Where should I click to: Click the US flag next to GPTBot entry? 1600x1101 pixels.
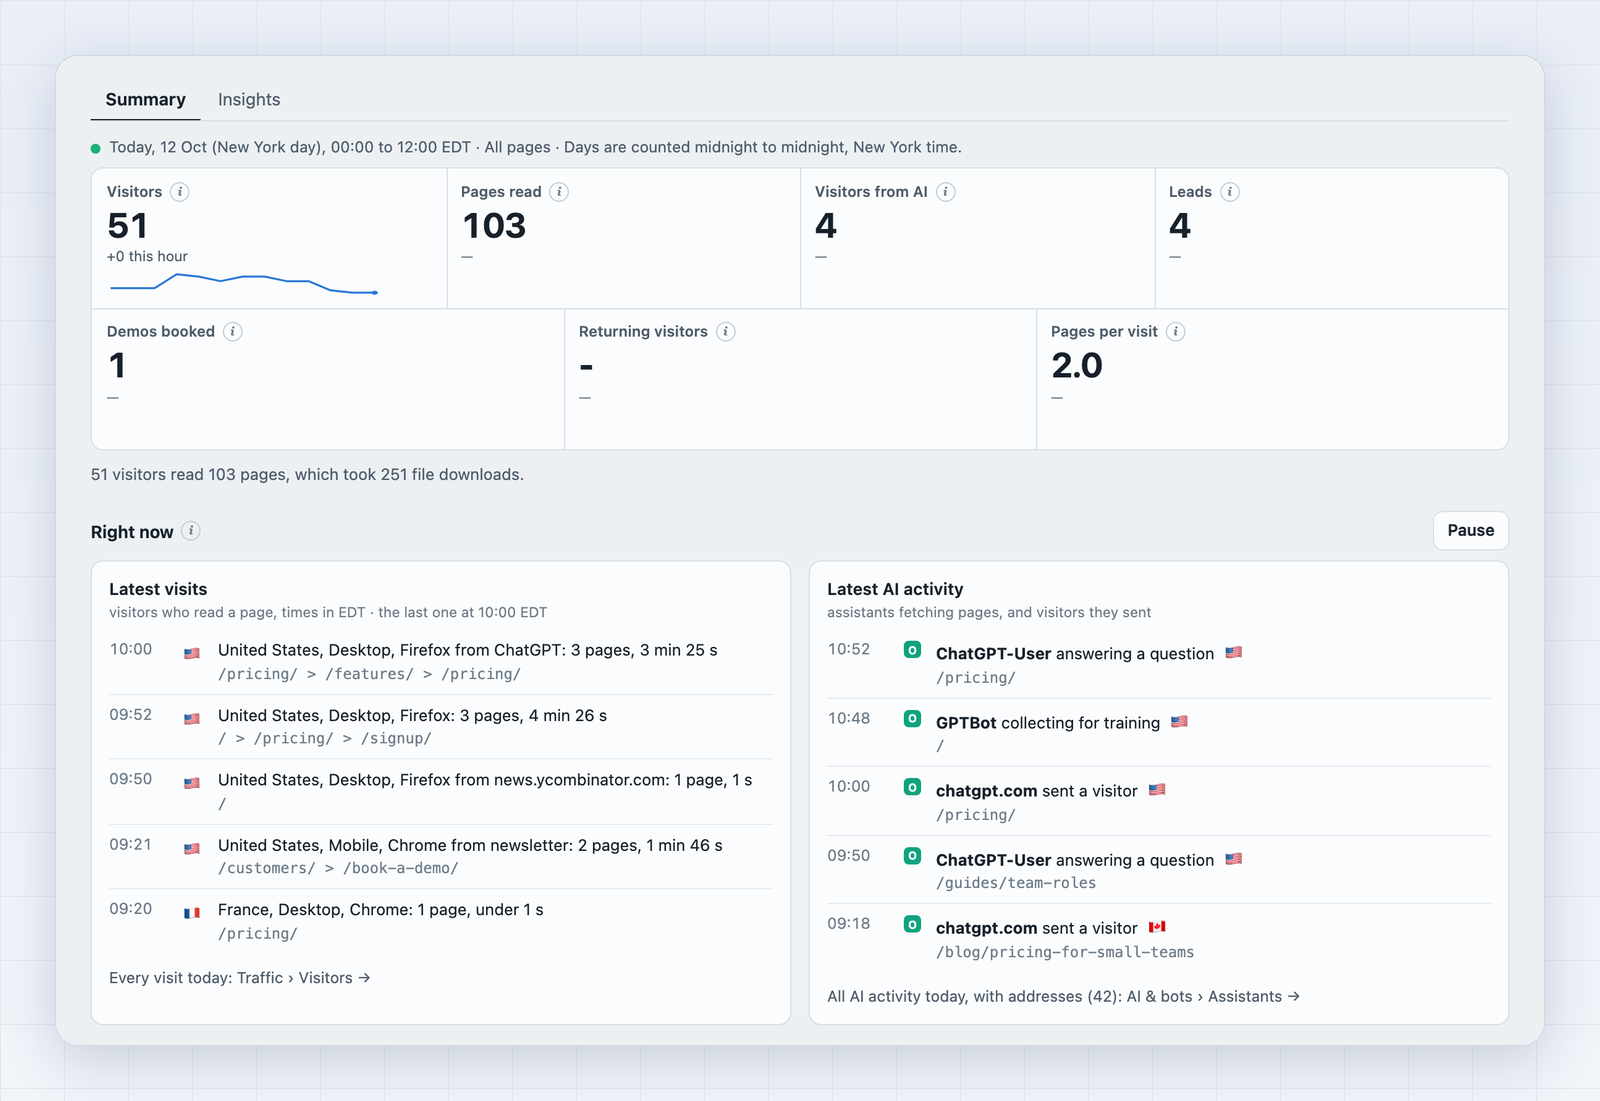(1180, 722)
